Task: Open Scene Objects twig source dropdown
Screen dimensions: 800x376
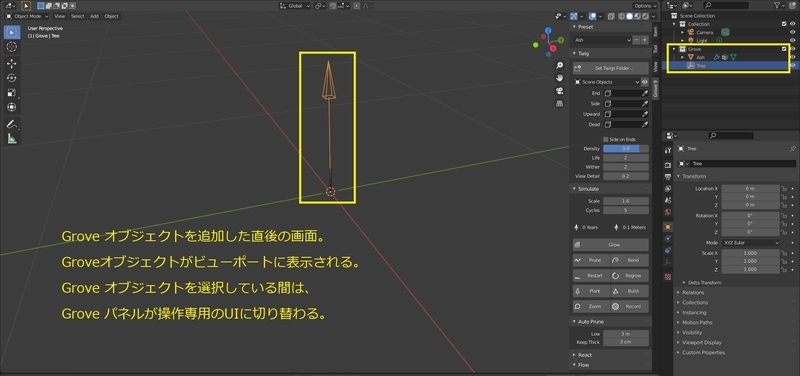Action: [607, 82]
